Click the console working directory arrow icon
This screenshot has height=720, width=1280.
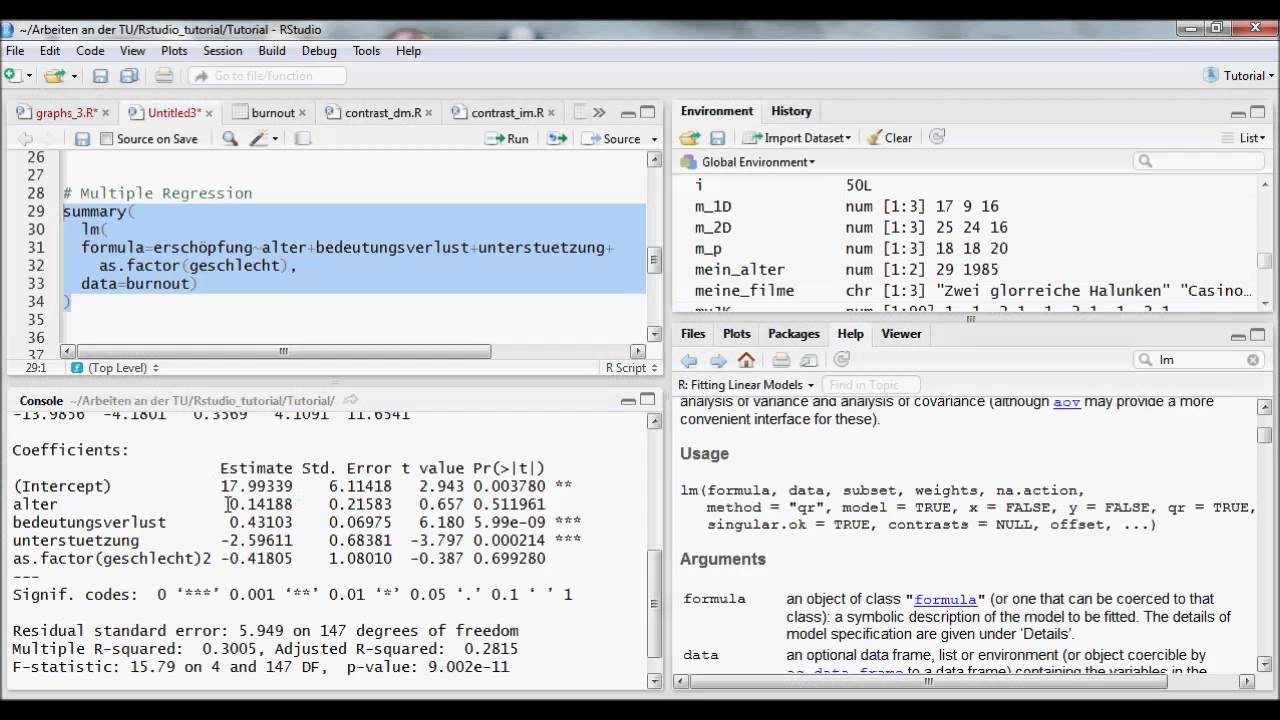click(x=350, y=401)
